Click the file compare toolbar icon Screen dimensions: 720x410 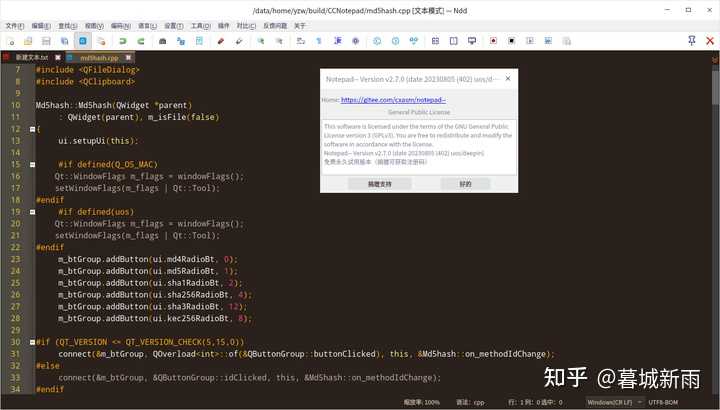pos(435,41)
